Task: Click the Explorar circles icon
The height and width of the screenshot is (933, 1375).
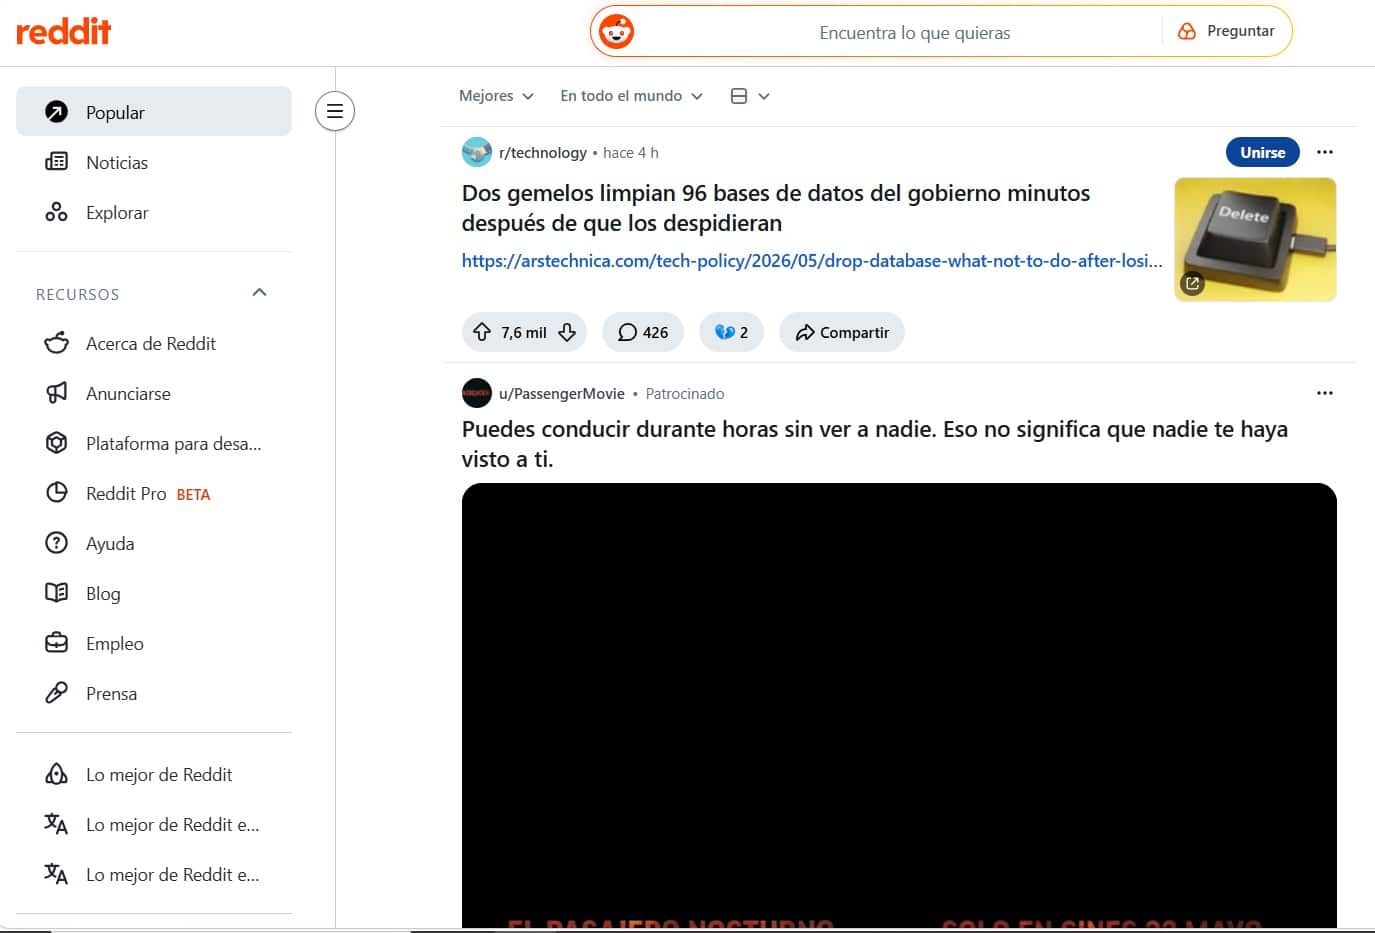Action: 57,212
